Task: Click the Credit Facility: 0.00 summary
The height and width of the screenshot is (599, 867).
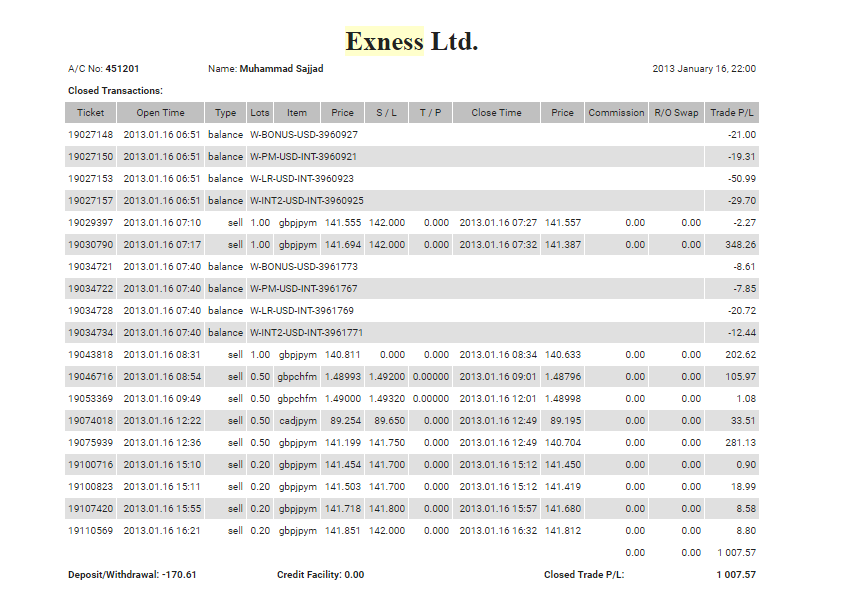Action: click(x=320, y=575)
